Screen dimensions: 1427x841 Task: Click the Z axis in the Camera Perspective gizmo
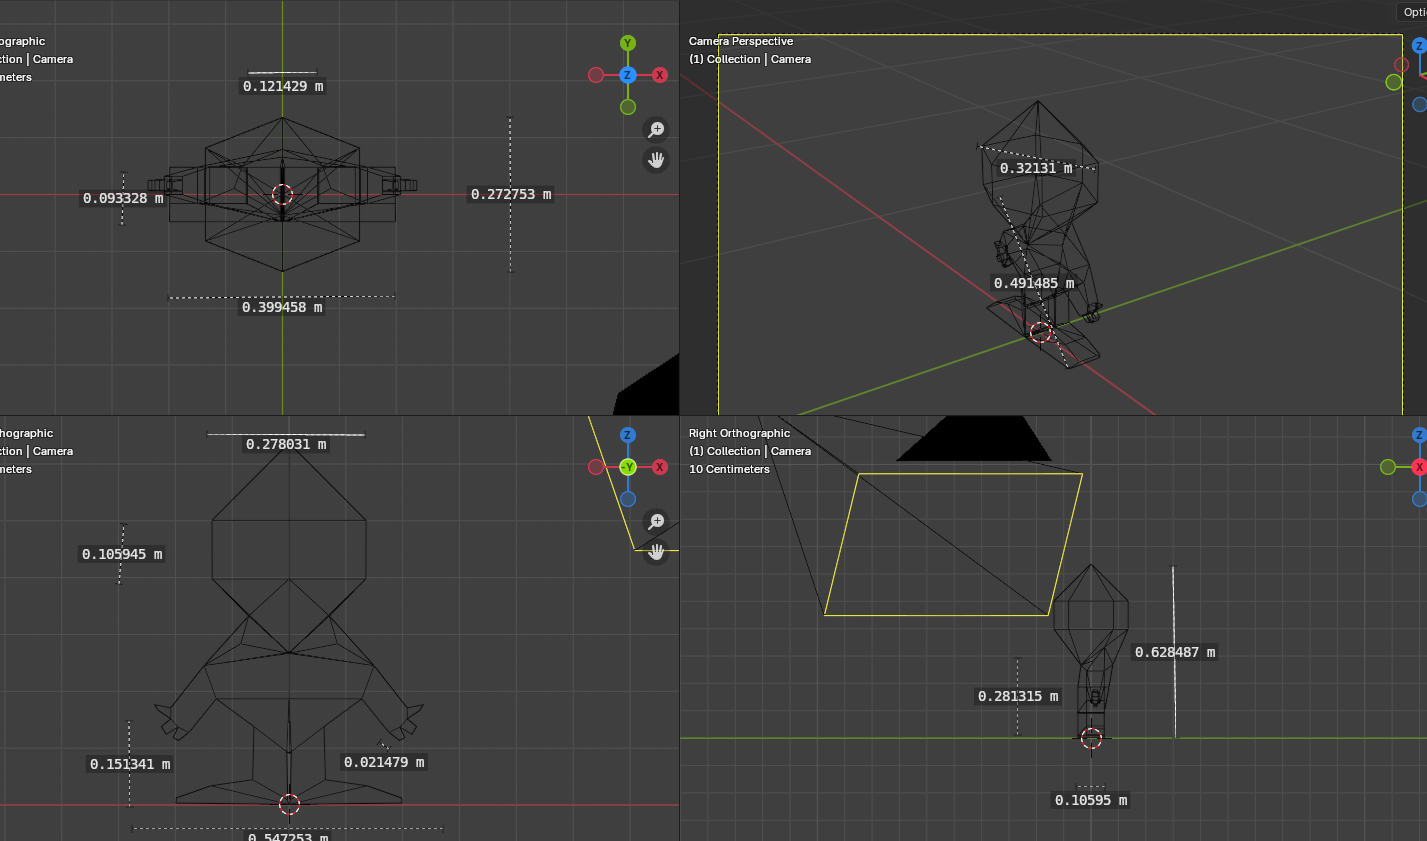click(1420, 46)
